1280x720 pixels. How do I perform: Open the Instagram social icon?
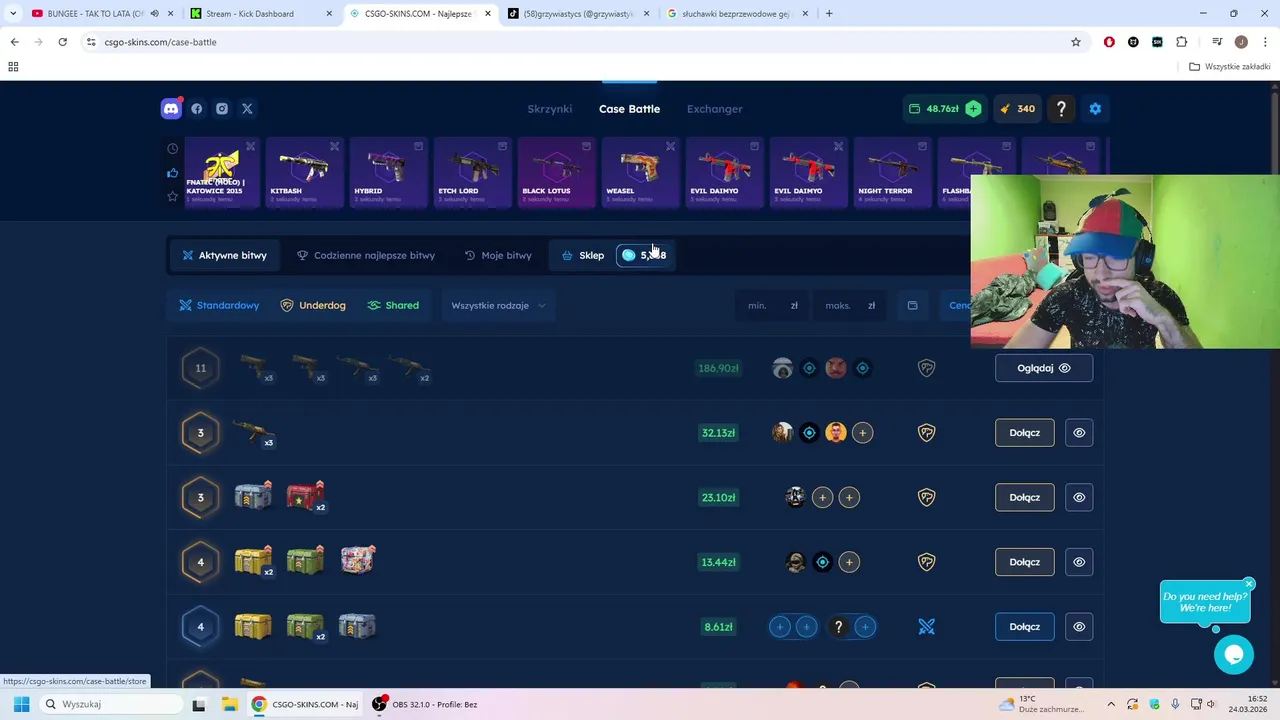click(222, 109)
